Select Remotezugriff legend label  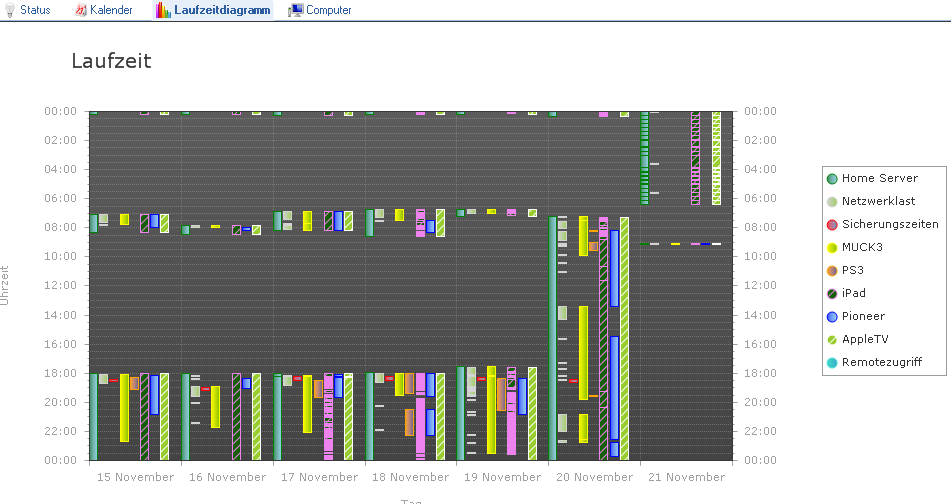click(882, 363)
